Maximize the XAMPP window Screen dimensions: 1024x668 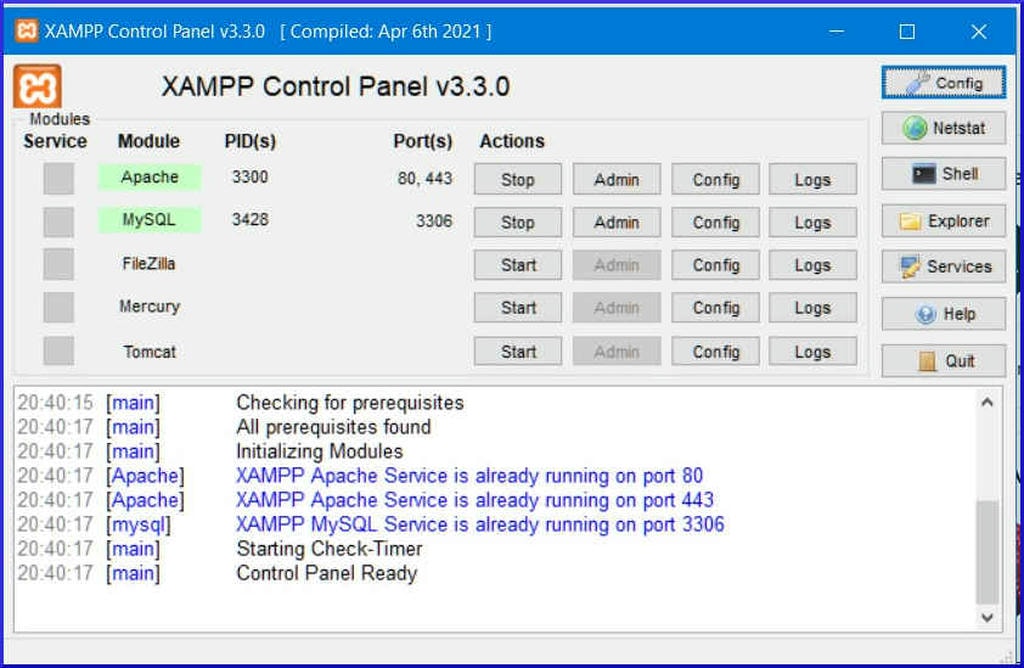click(x=907, y=31)
